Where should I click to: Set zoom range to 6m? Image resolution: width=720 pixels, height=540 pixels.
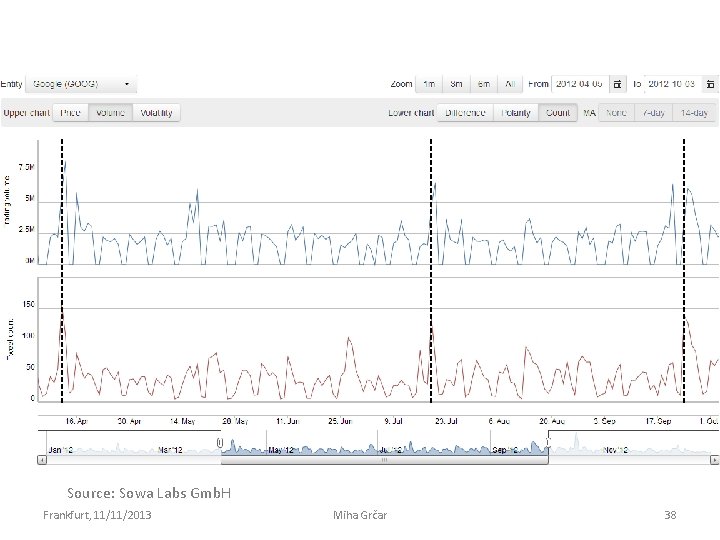[483, 84]
